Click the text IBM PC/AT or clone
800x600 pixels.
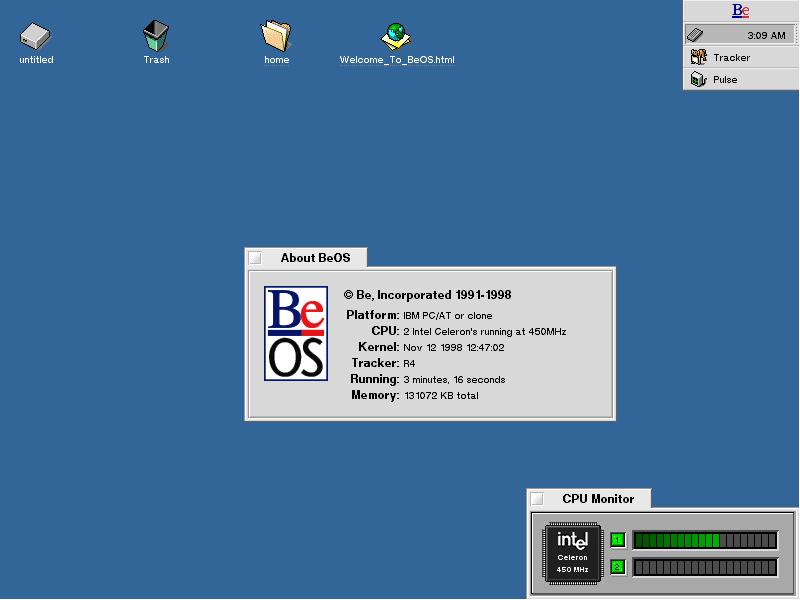click(x=447, y=316)
